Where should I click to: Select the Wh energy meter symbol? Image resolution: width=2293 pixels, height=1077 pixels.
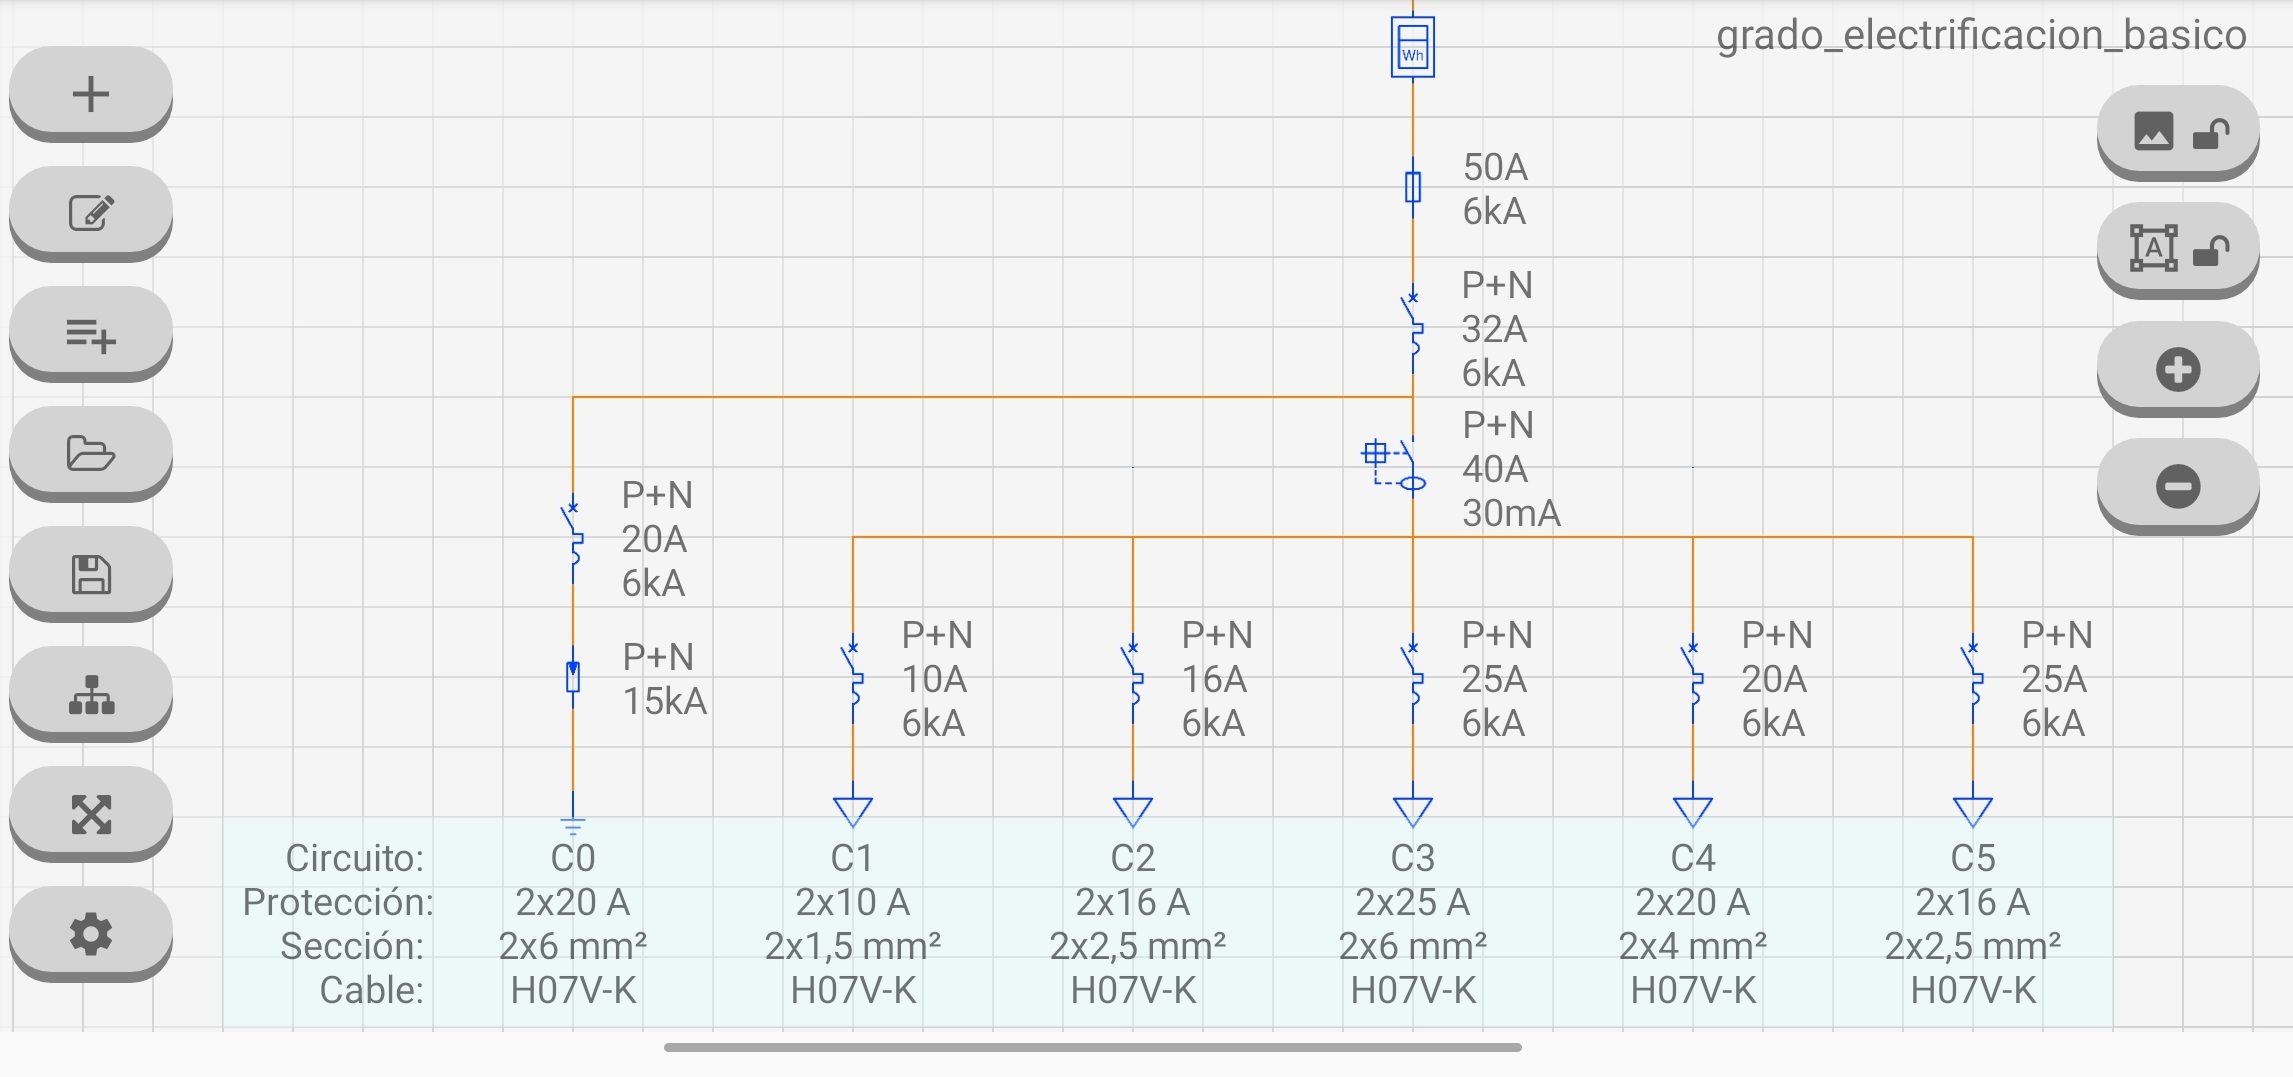pyautogui.click(x=1412, y=46)
